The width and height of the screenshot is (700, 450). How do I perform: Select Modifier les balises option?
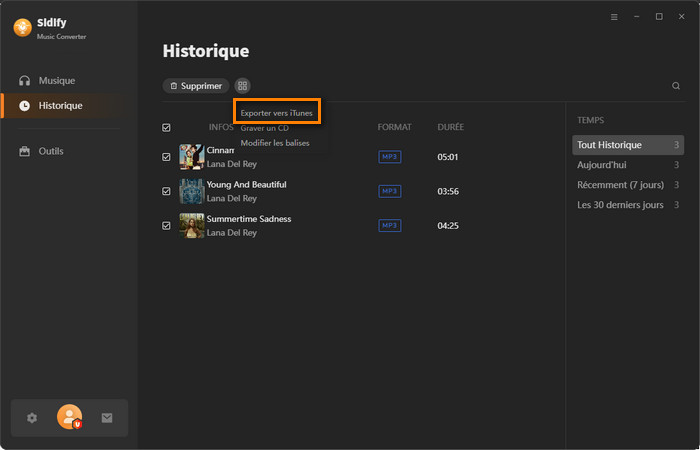point(275,143)
